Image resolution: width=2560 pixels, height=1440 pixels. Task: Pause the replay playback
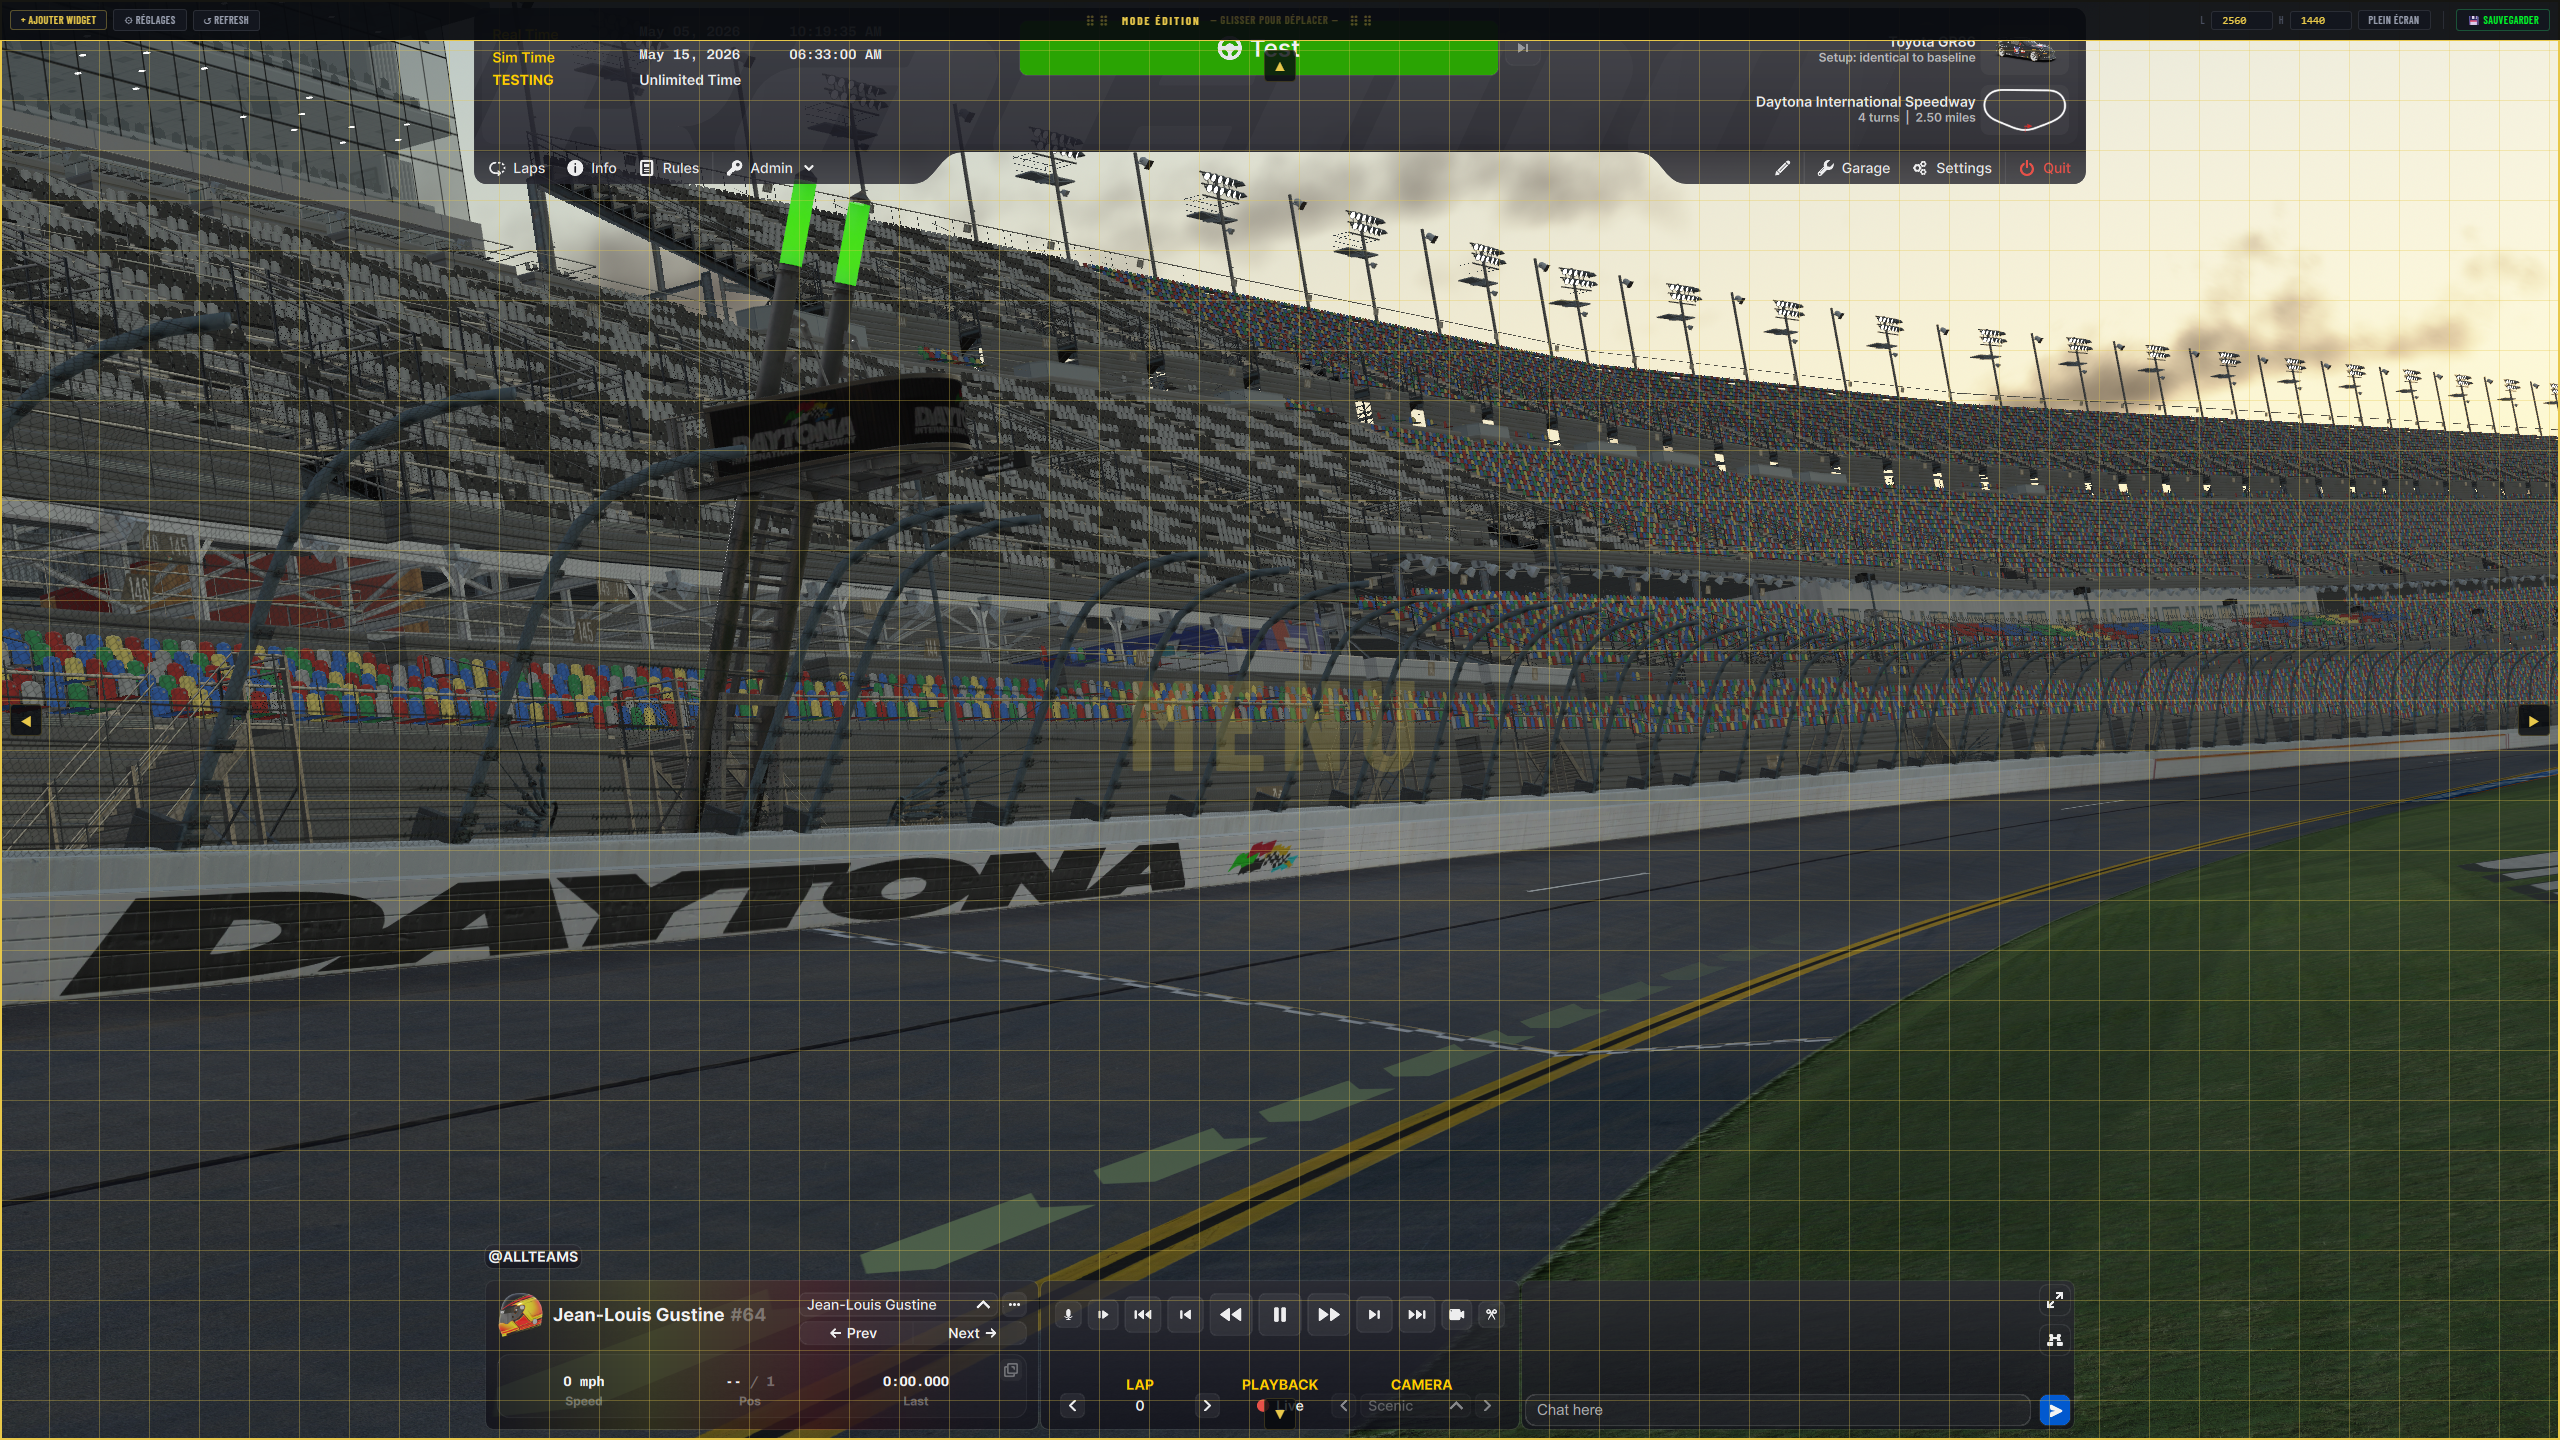[x=1279, y=1315]
